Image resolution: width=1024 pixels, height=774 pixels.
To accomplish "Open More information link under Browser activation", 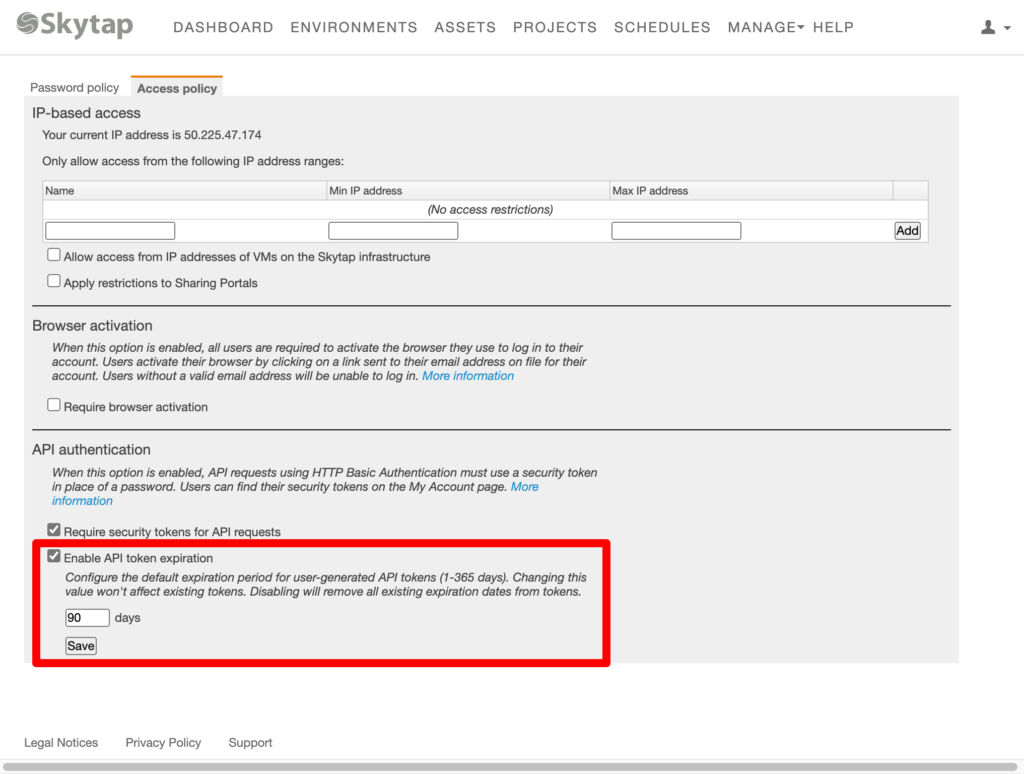I will 468,376.
